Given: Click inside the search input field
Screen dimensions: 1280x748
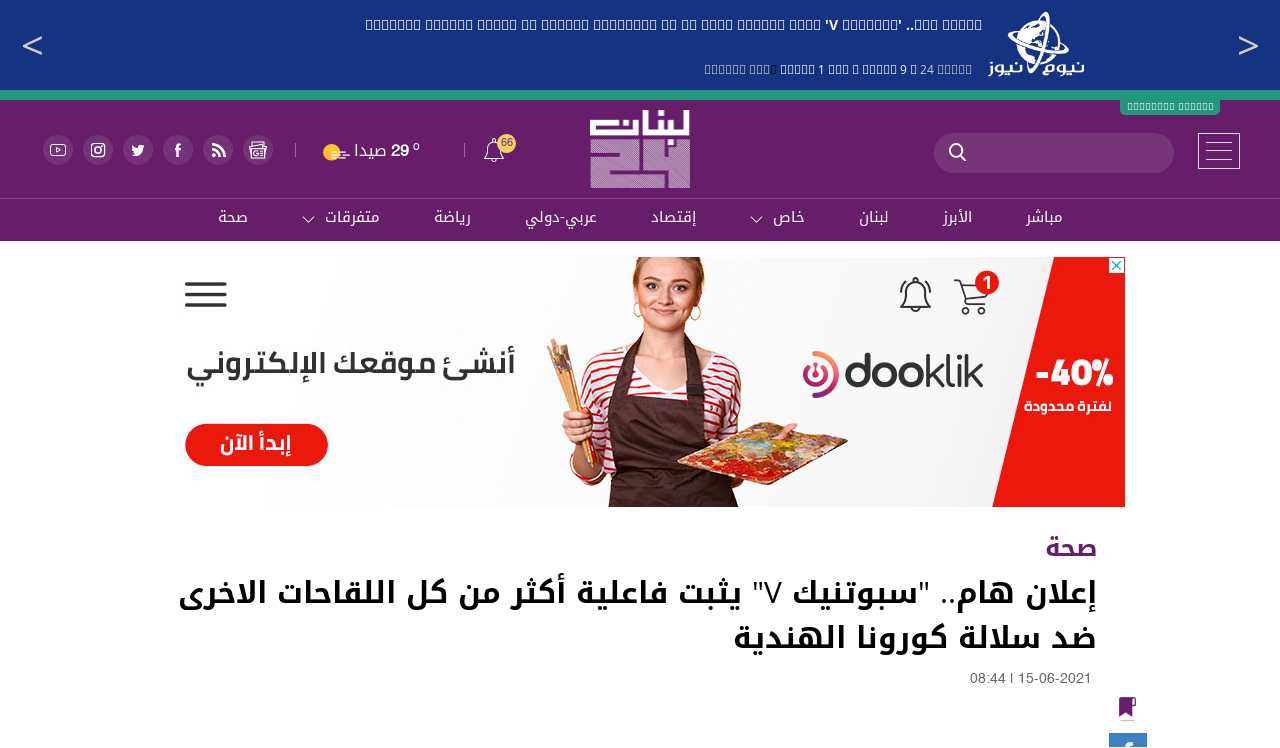Looking at the screenshot, I should coord(1068,153).
